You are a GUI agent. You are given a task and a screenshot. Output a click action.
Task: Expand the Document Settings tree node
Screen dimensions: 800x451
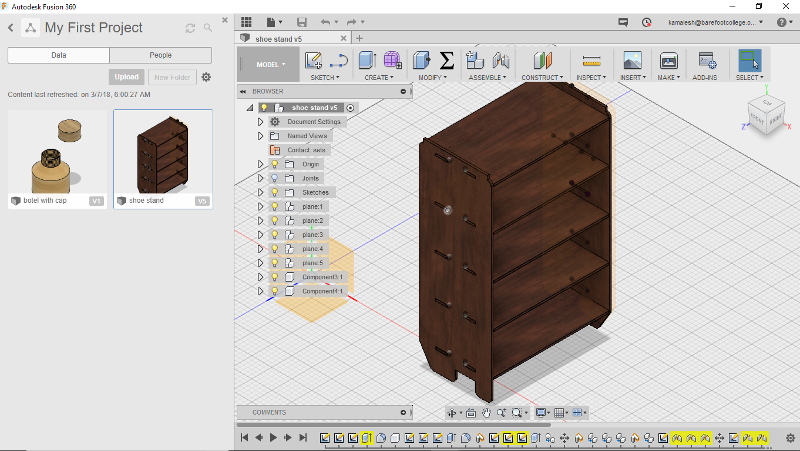[261, 122]
